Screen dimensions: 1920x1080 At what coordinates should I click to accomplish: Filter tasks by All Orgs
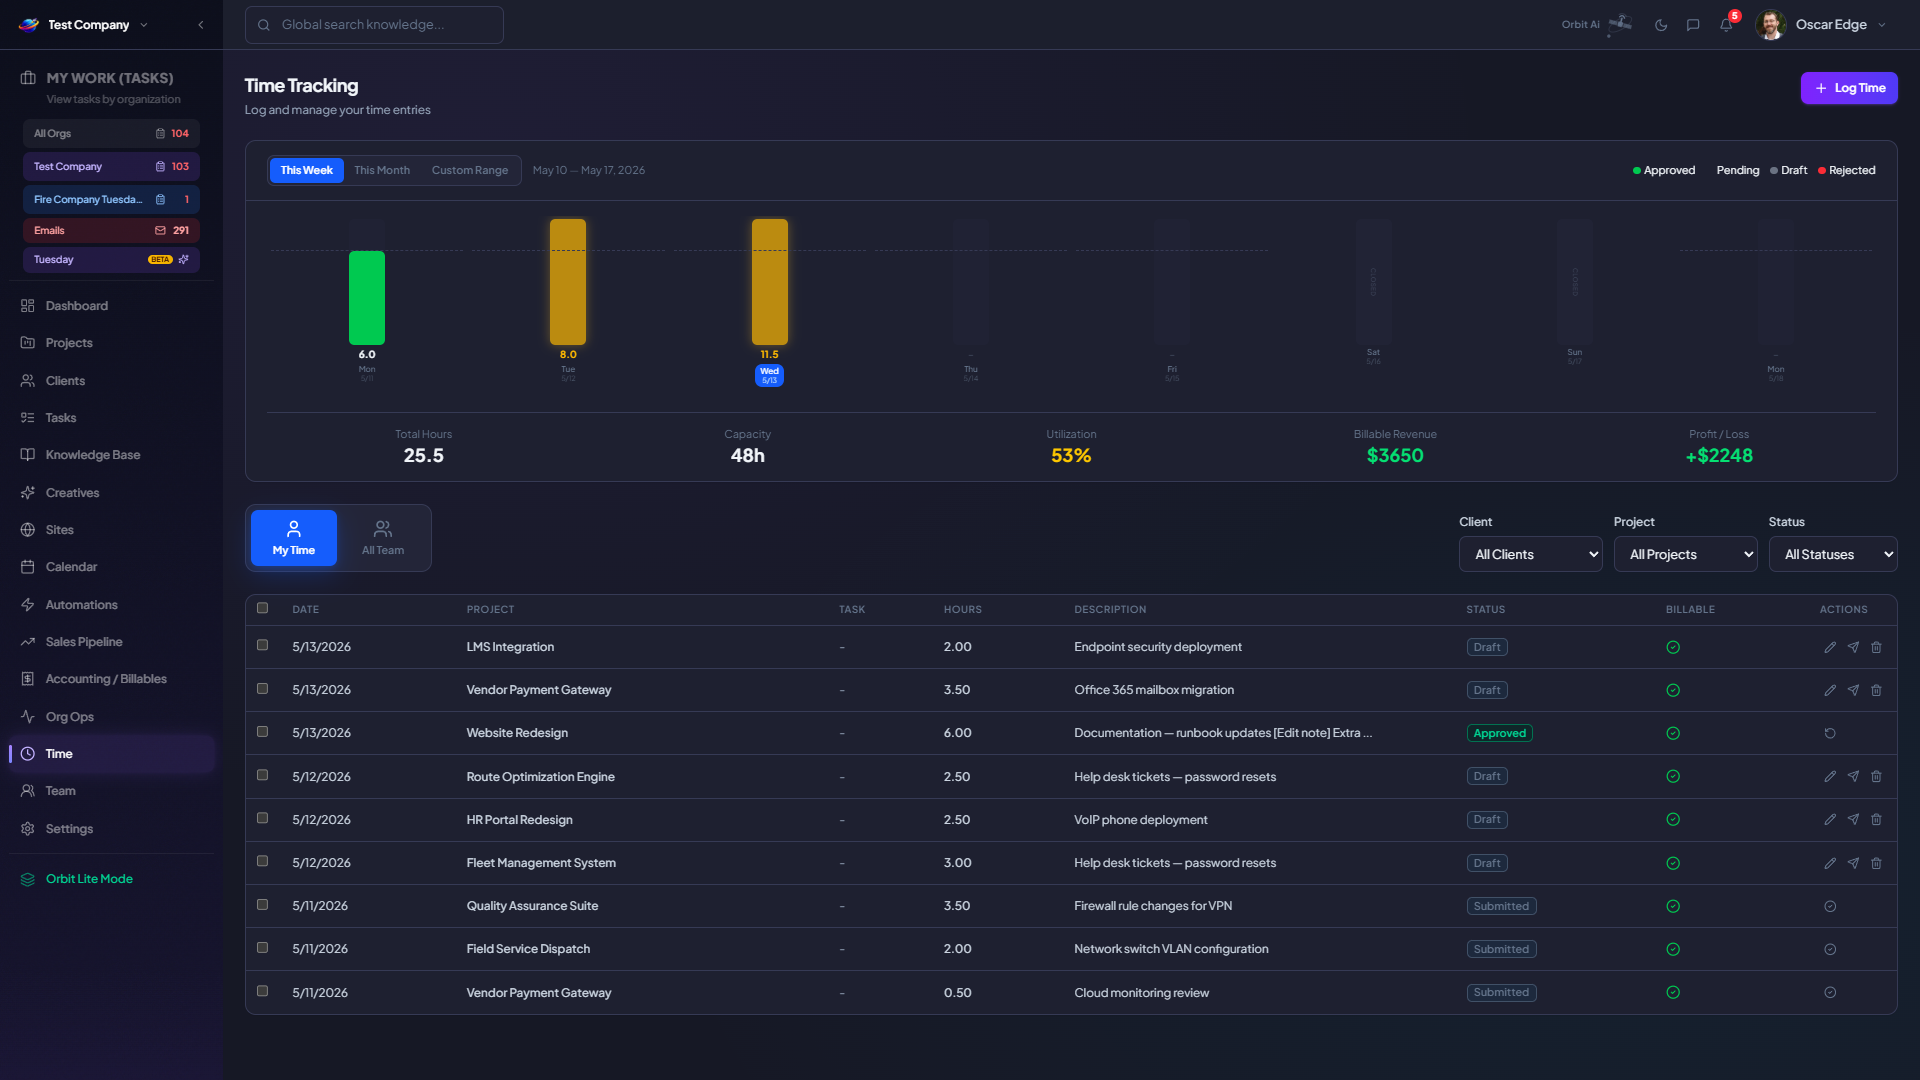coord(111,133)
